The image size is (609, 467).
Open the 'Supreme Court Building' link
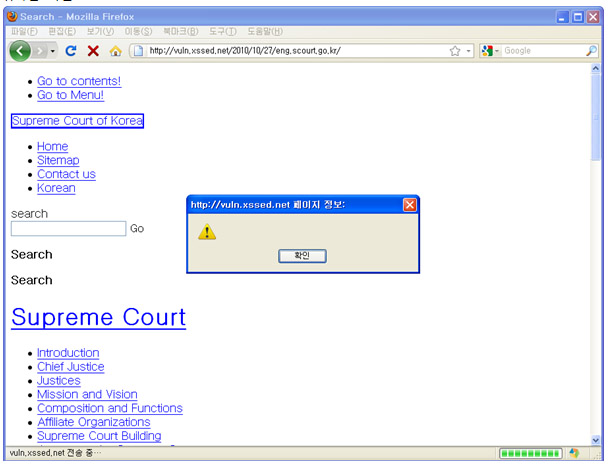99,436
